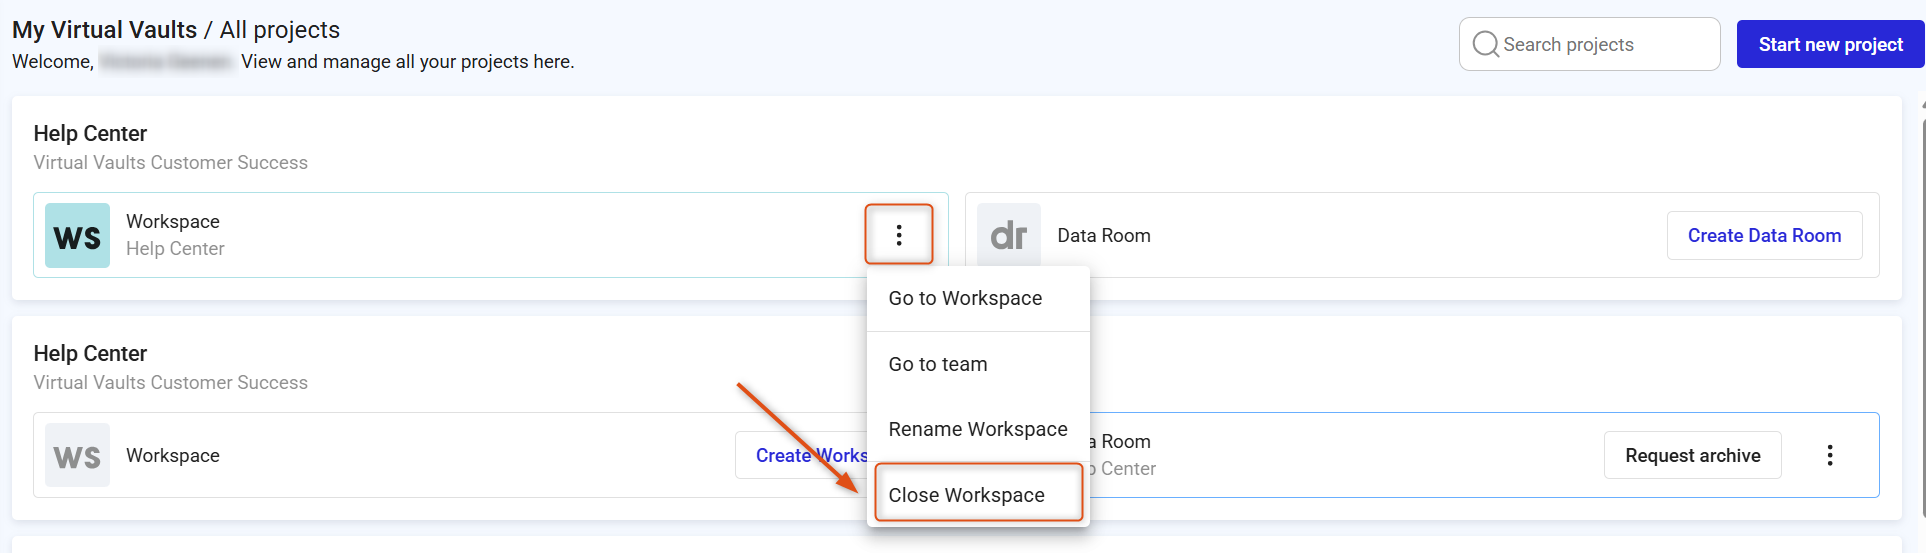Click the All projects breadcrumb text
This screenshot has height=553, width=1926.
(280, 30)
